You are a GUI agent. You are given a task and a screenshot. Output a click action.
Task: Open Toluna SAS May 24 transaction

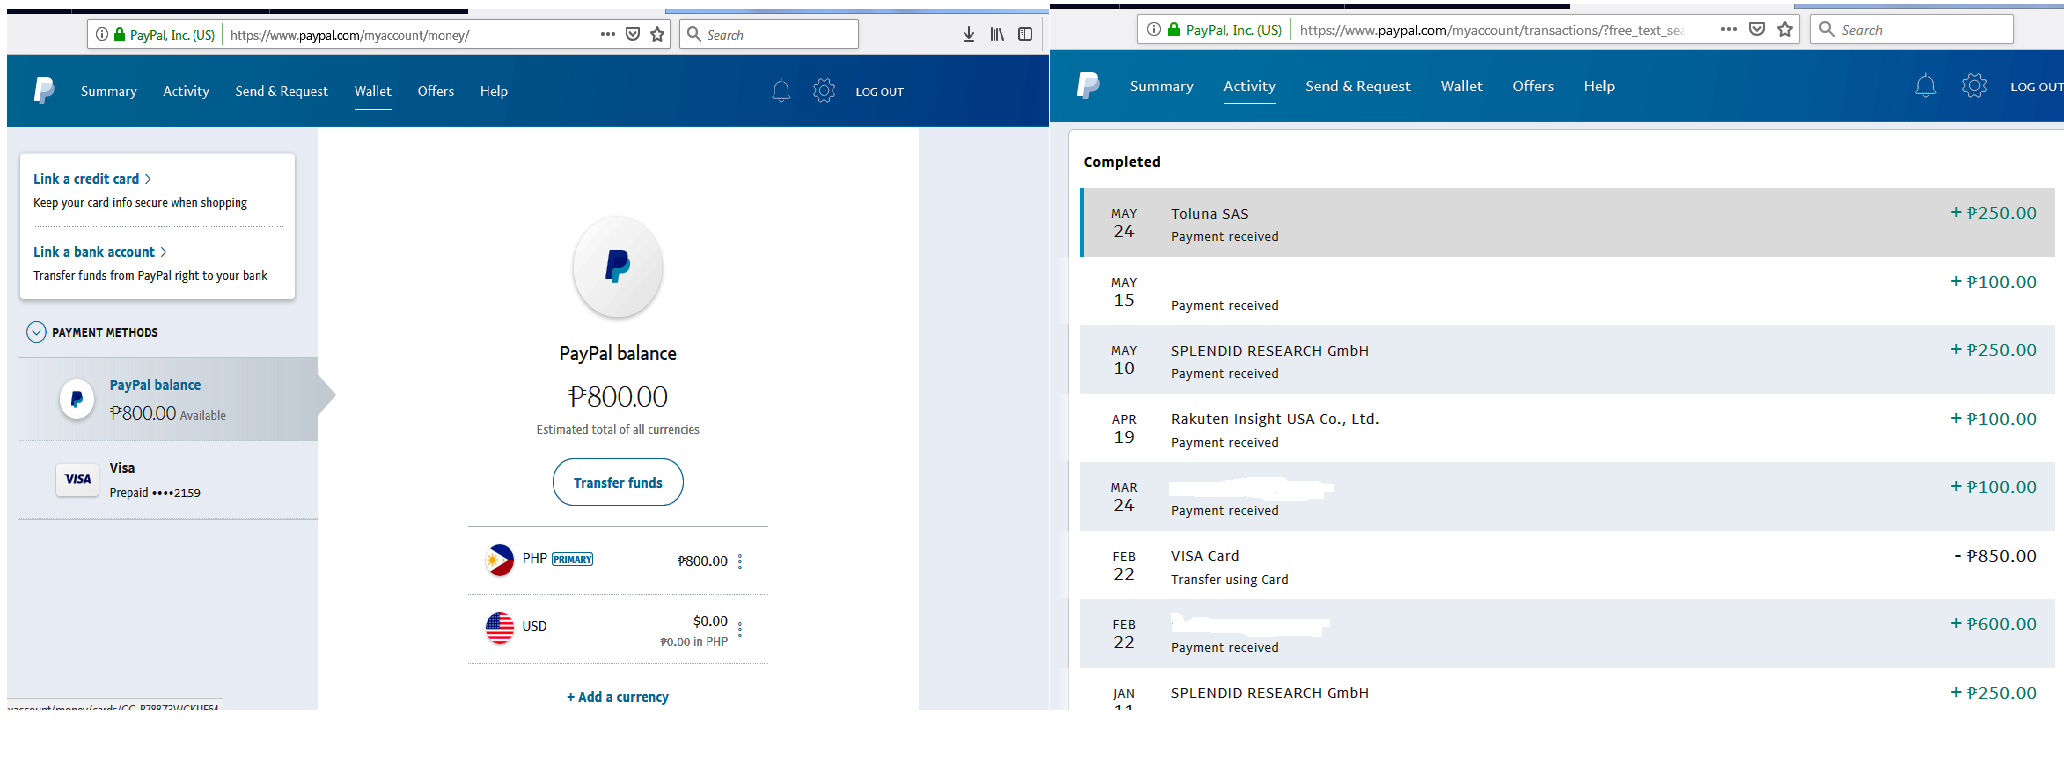(1568, 222)
